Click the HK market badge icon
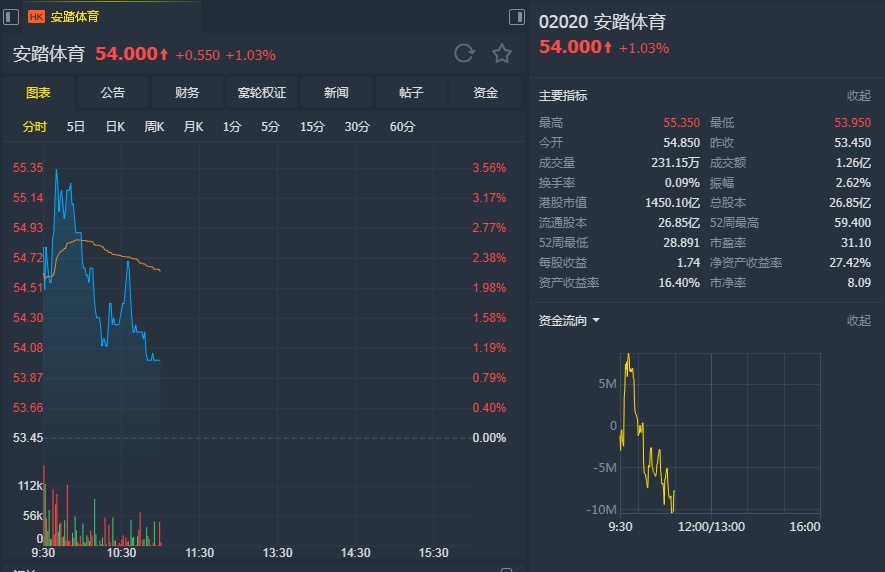This screenshot has height=572, width=885. click(x=36, y=16)
